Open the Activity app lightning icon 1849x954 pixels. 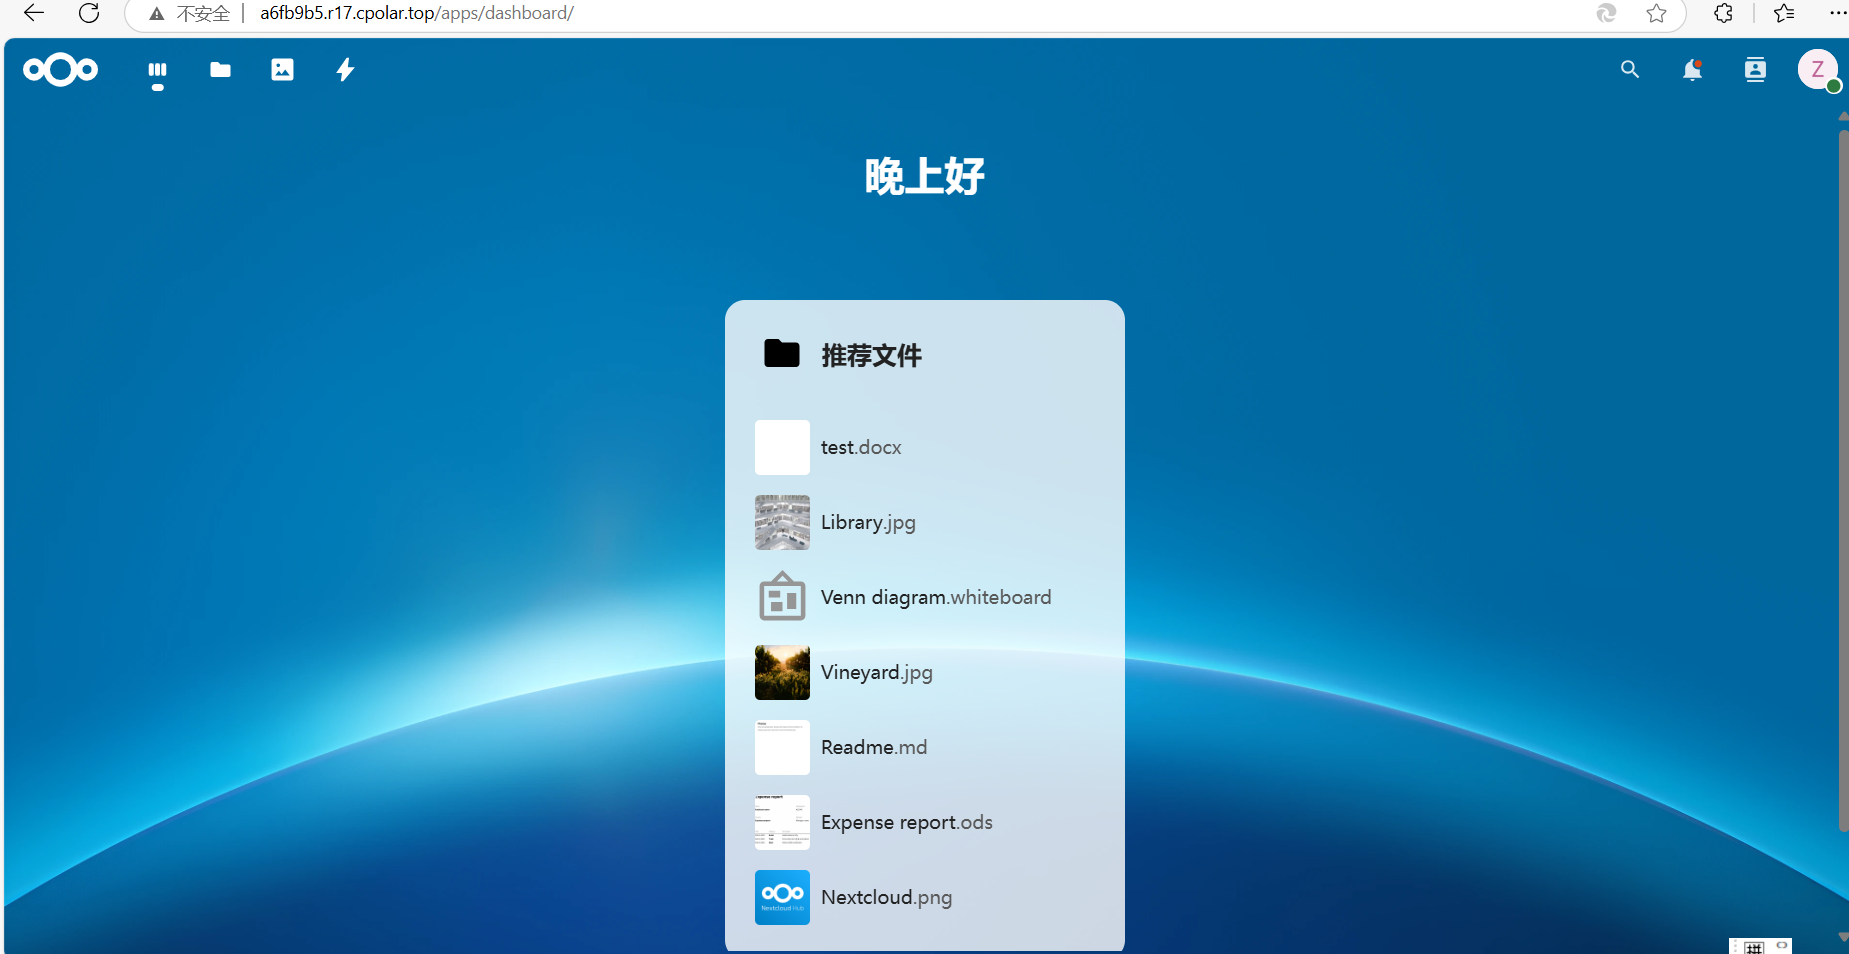click(x=344, y=70)
